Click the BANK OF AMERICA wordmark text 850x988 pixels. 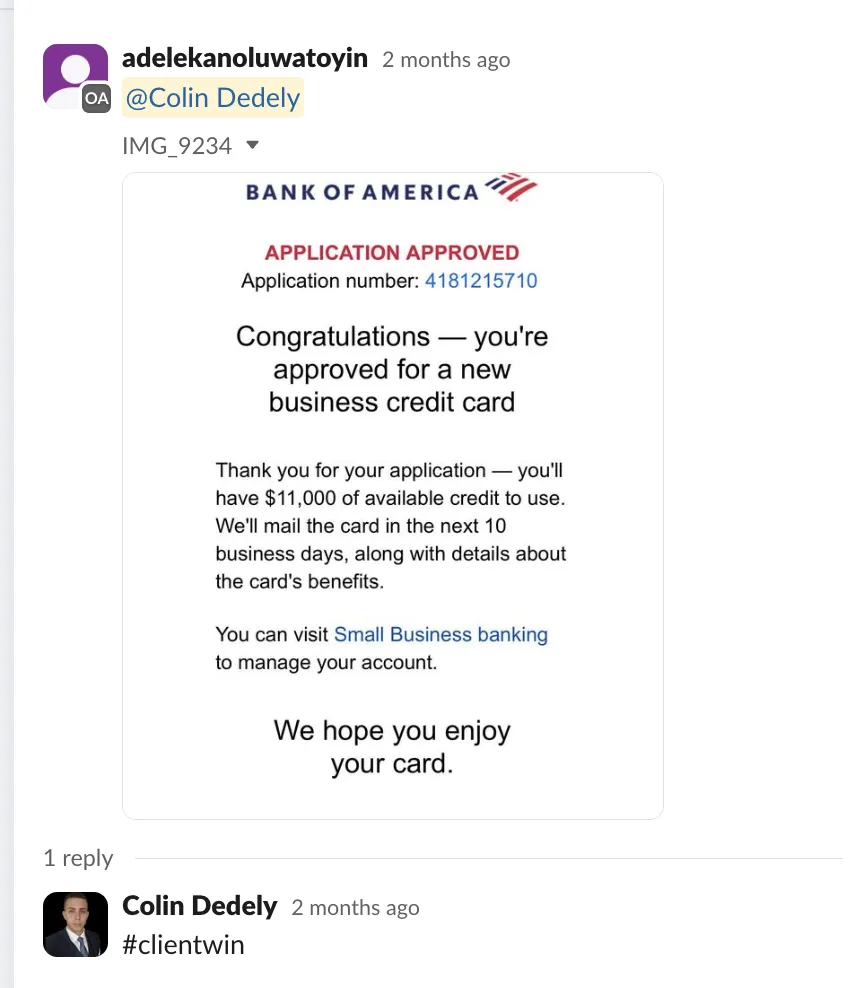click(x=362, y=191)
